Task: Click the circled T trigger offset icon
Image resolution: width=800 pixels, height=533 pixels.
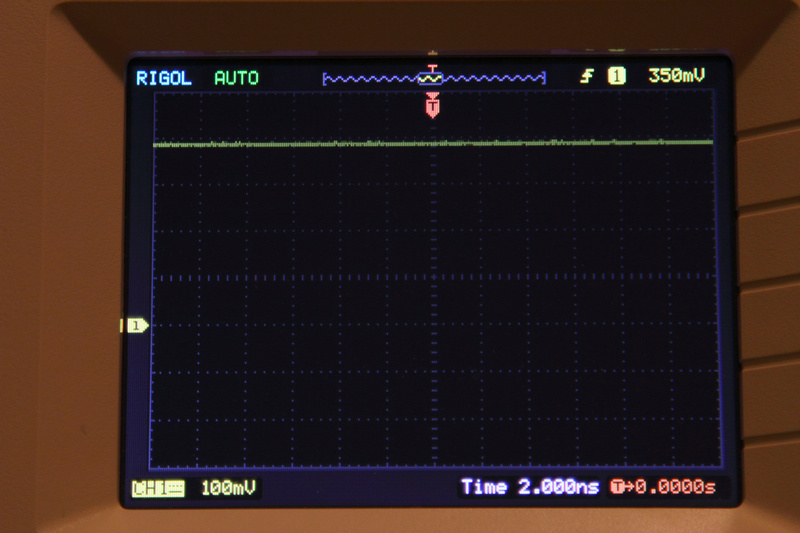Action: [616, 488]
